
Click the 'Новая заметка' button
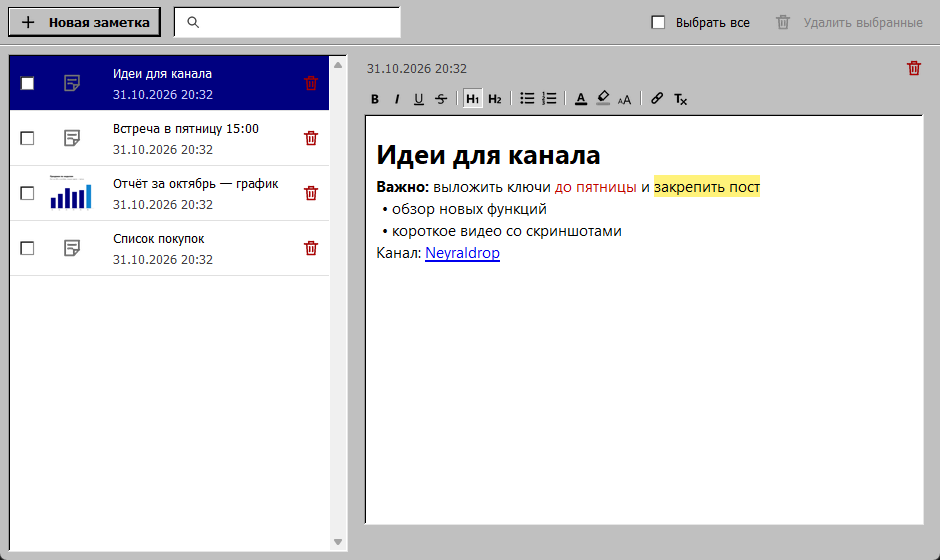pyautogui.click(x=85, y=22)
